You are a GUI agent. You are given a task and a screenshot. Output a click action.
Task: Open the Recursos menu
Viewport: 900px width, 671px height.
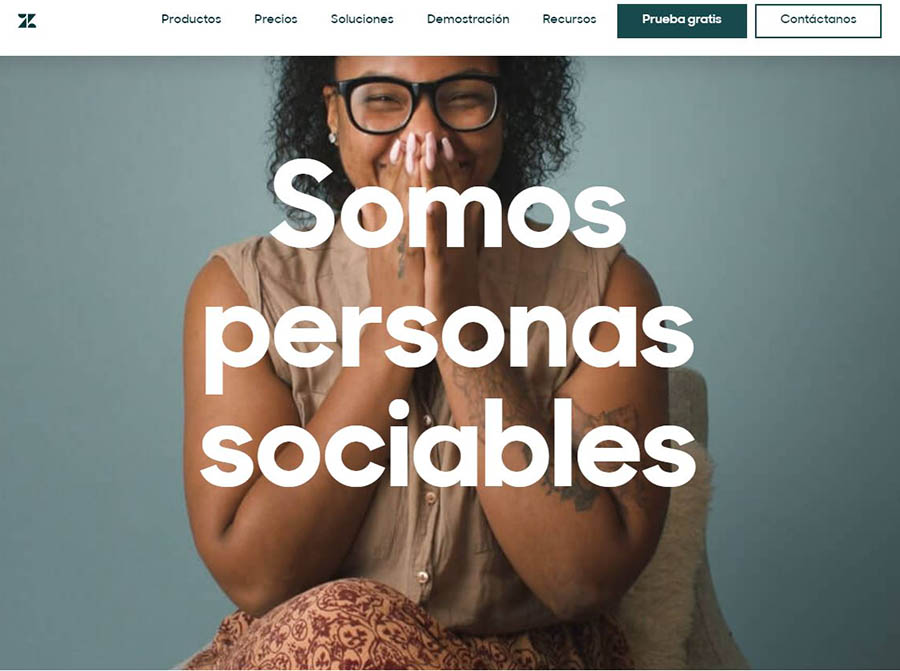[569, 19]
